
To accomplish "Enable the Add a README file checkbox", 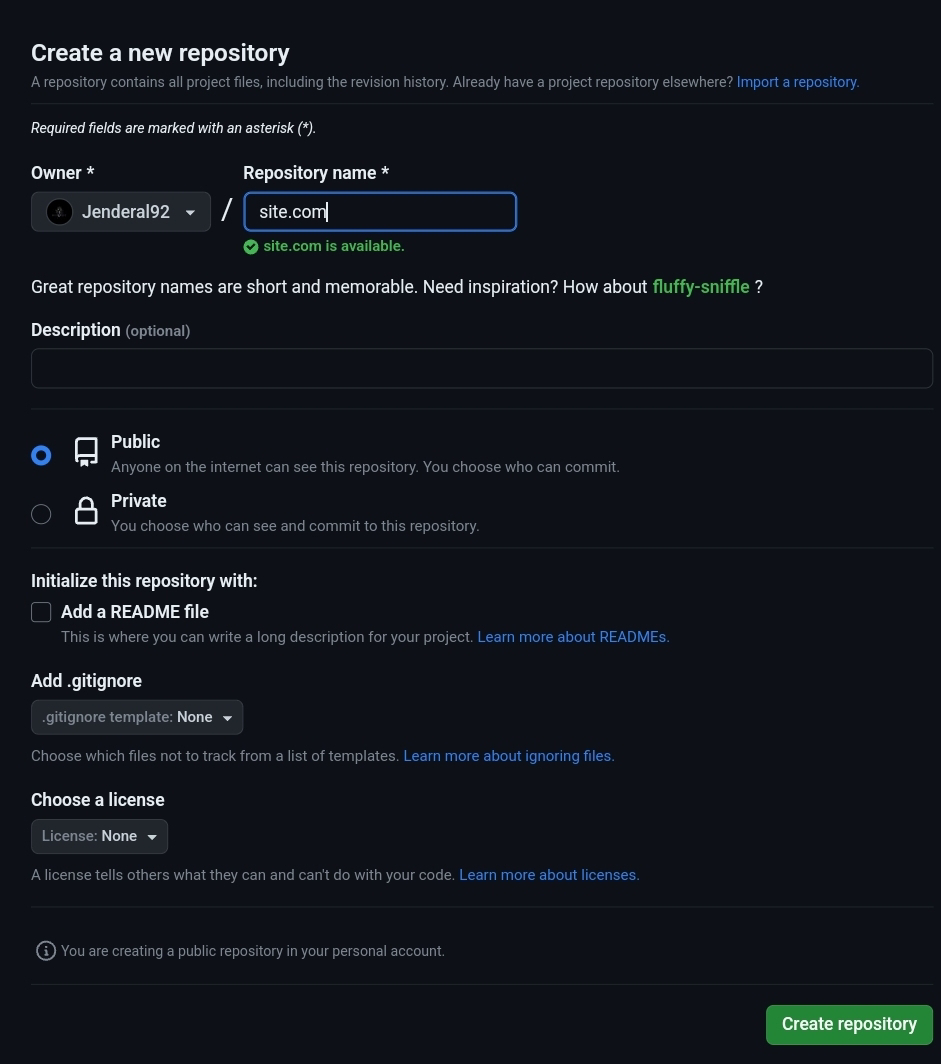I will (41, 612).
